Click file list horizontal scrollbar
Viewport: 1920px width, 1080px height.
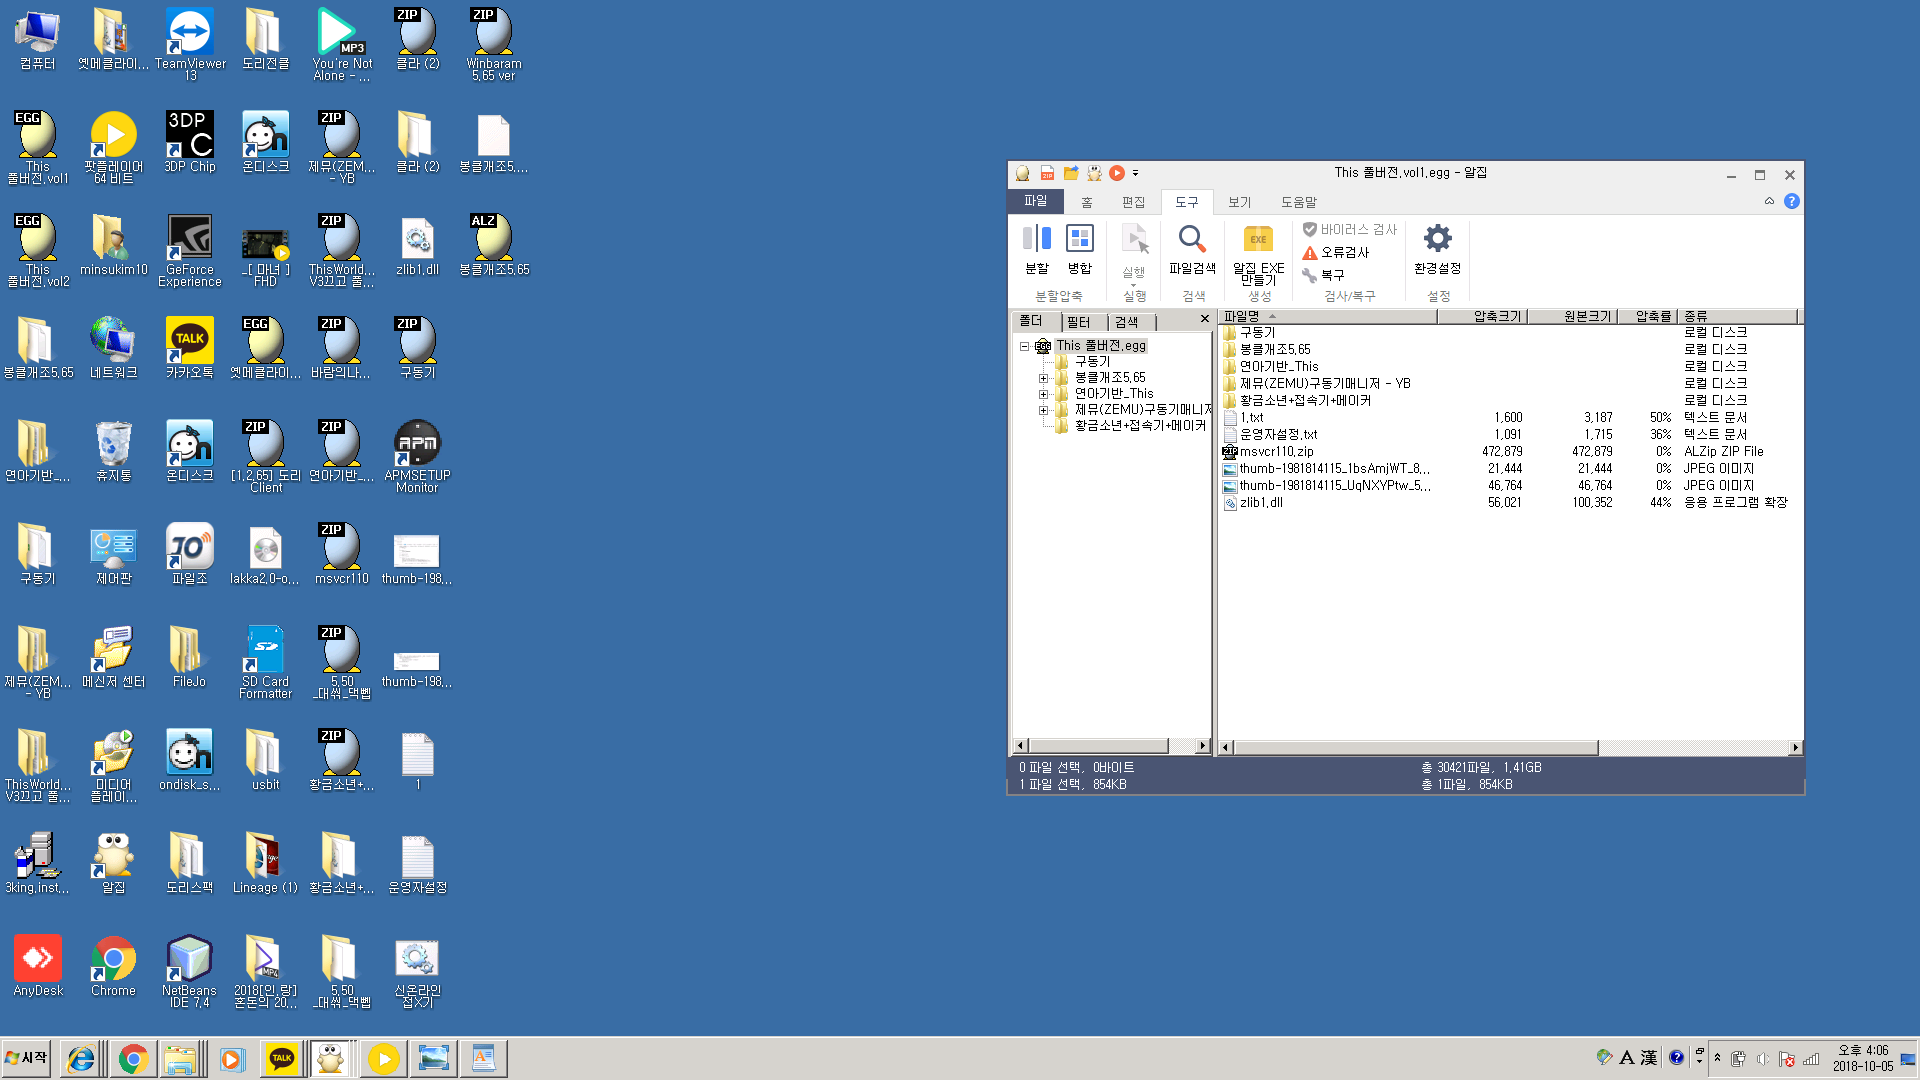coord(1415,748)
